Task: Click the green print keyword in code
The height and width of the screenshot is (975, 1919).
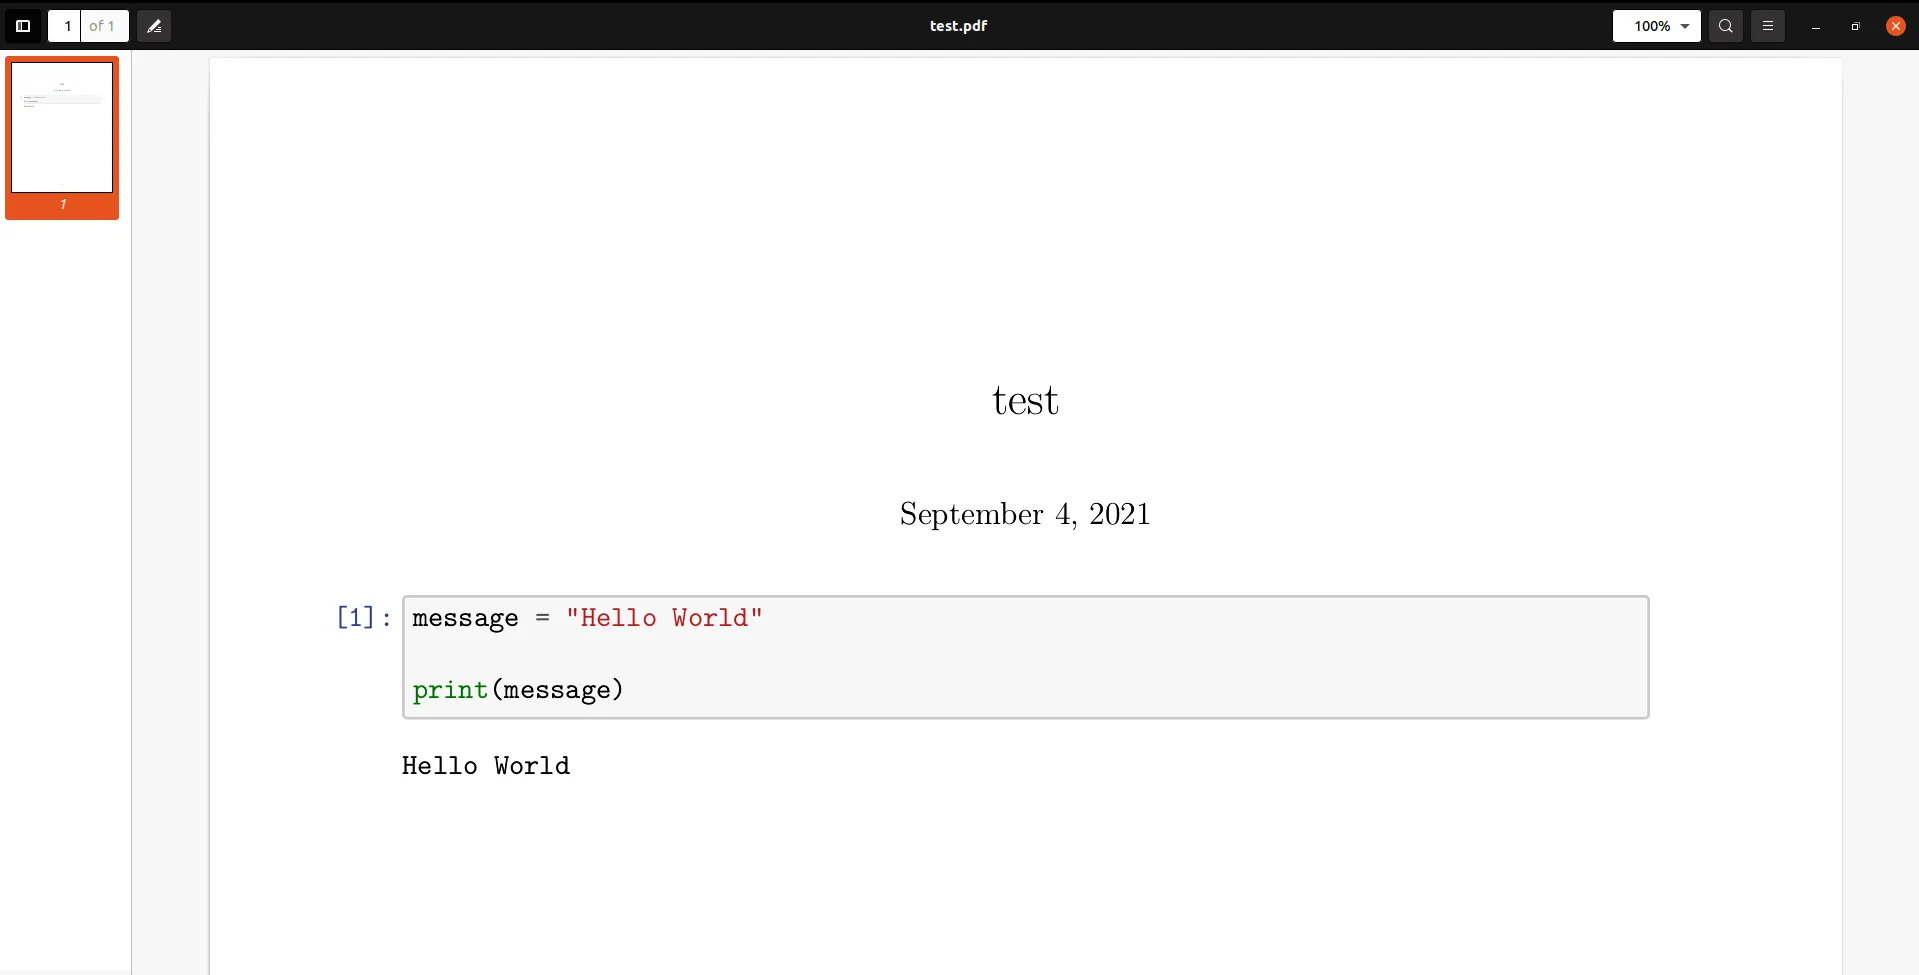Action: 450,690
